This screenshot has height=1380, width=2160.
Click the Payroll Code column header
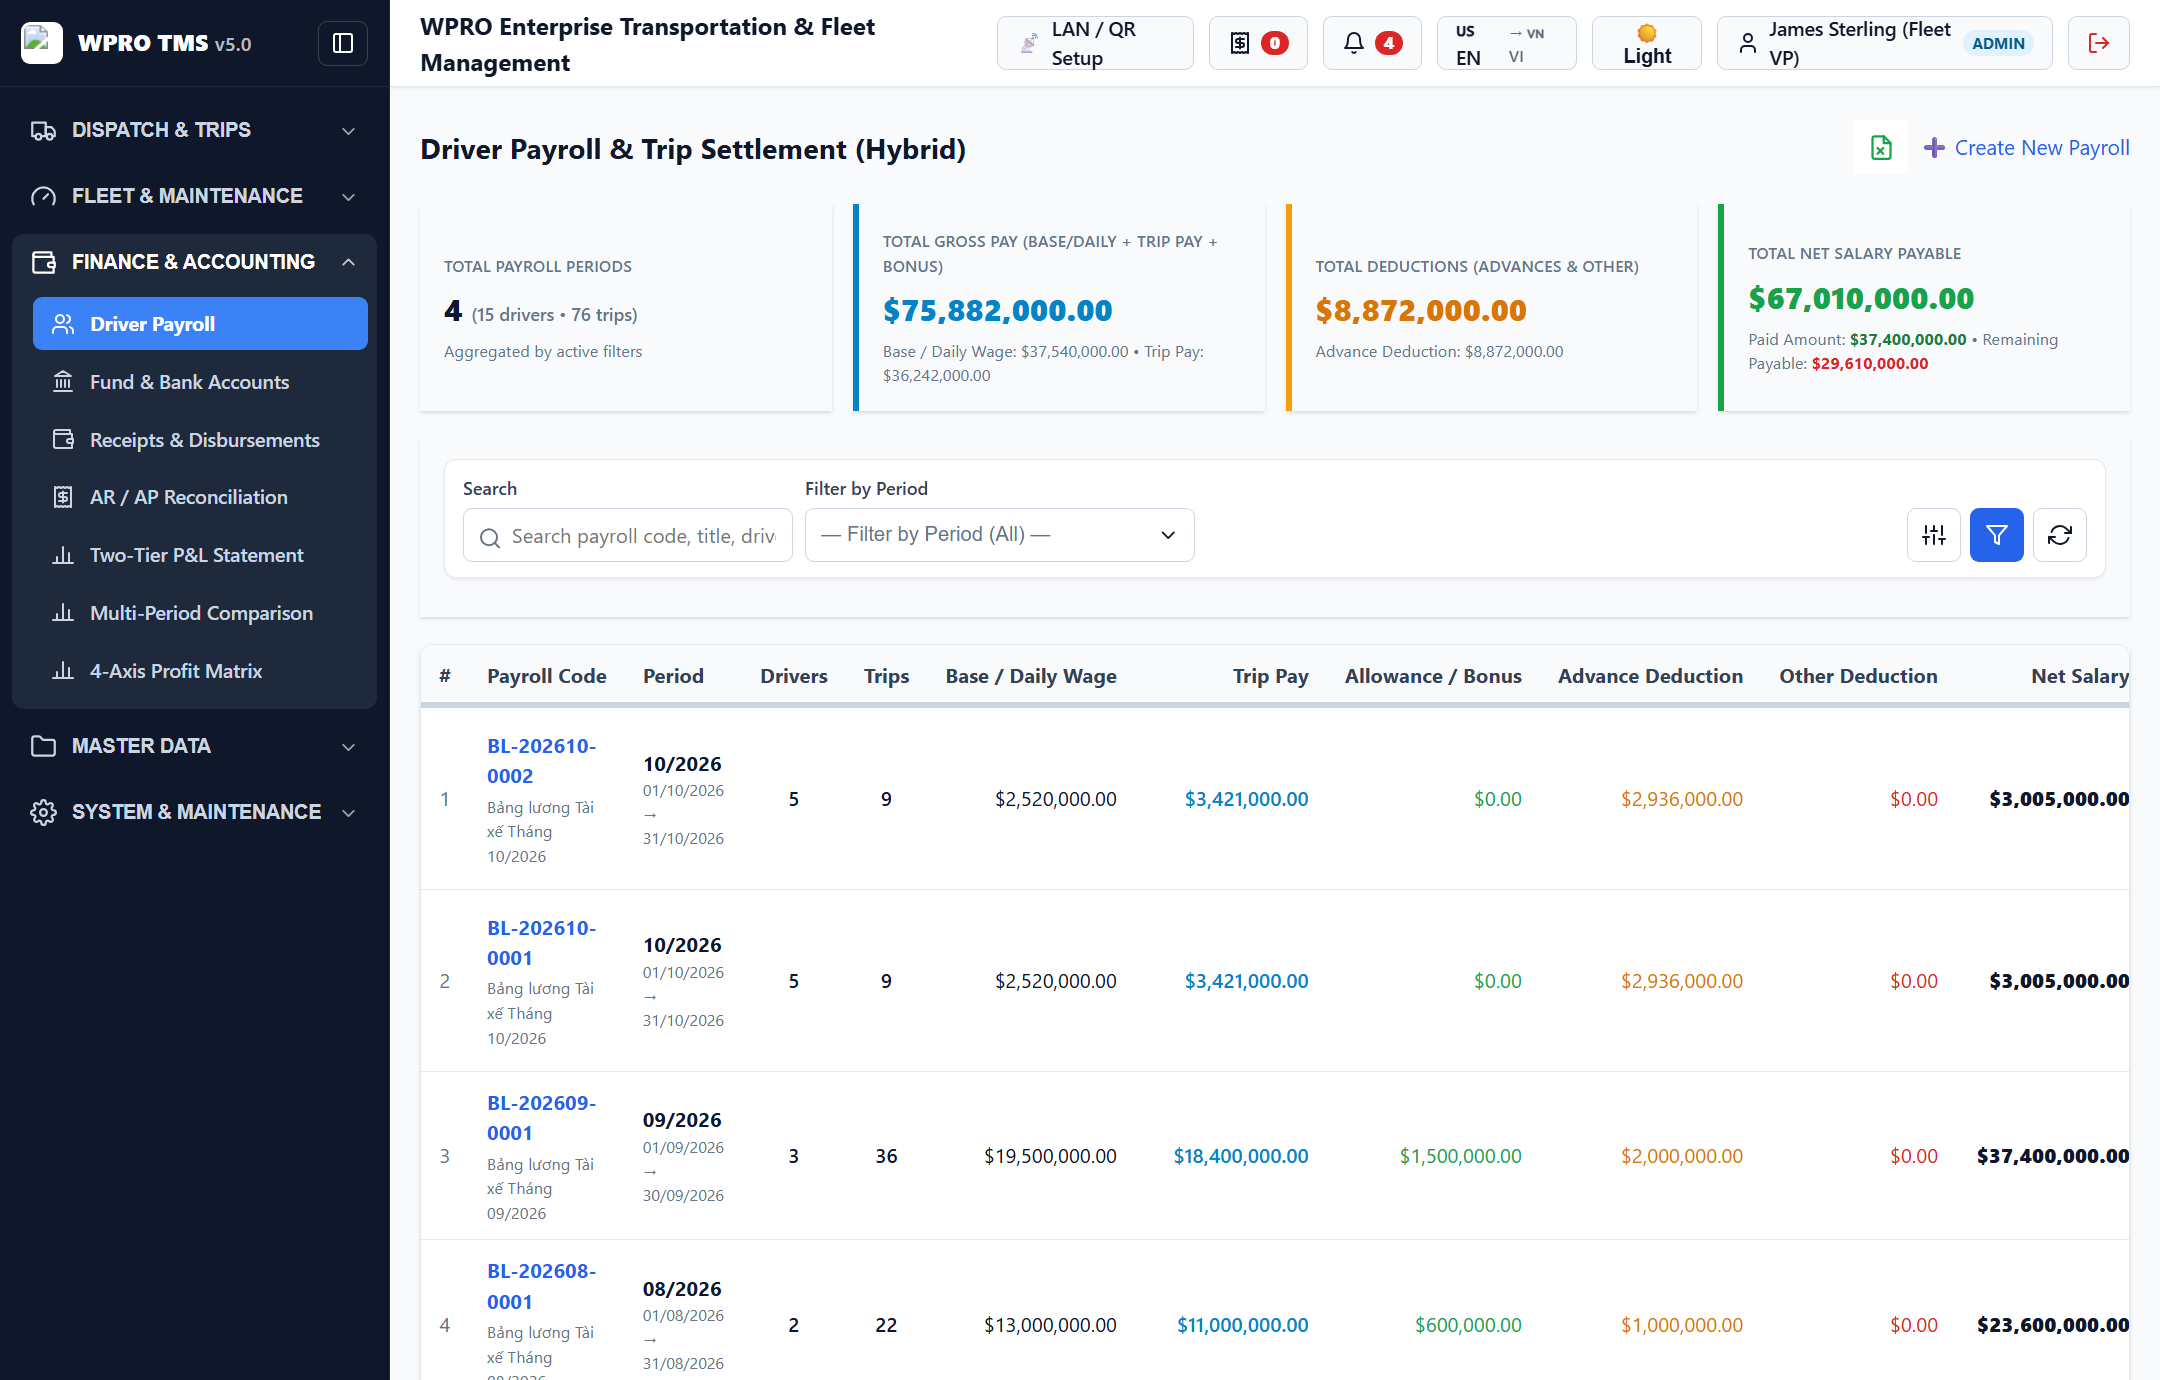point(547,676)
